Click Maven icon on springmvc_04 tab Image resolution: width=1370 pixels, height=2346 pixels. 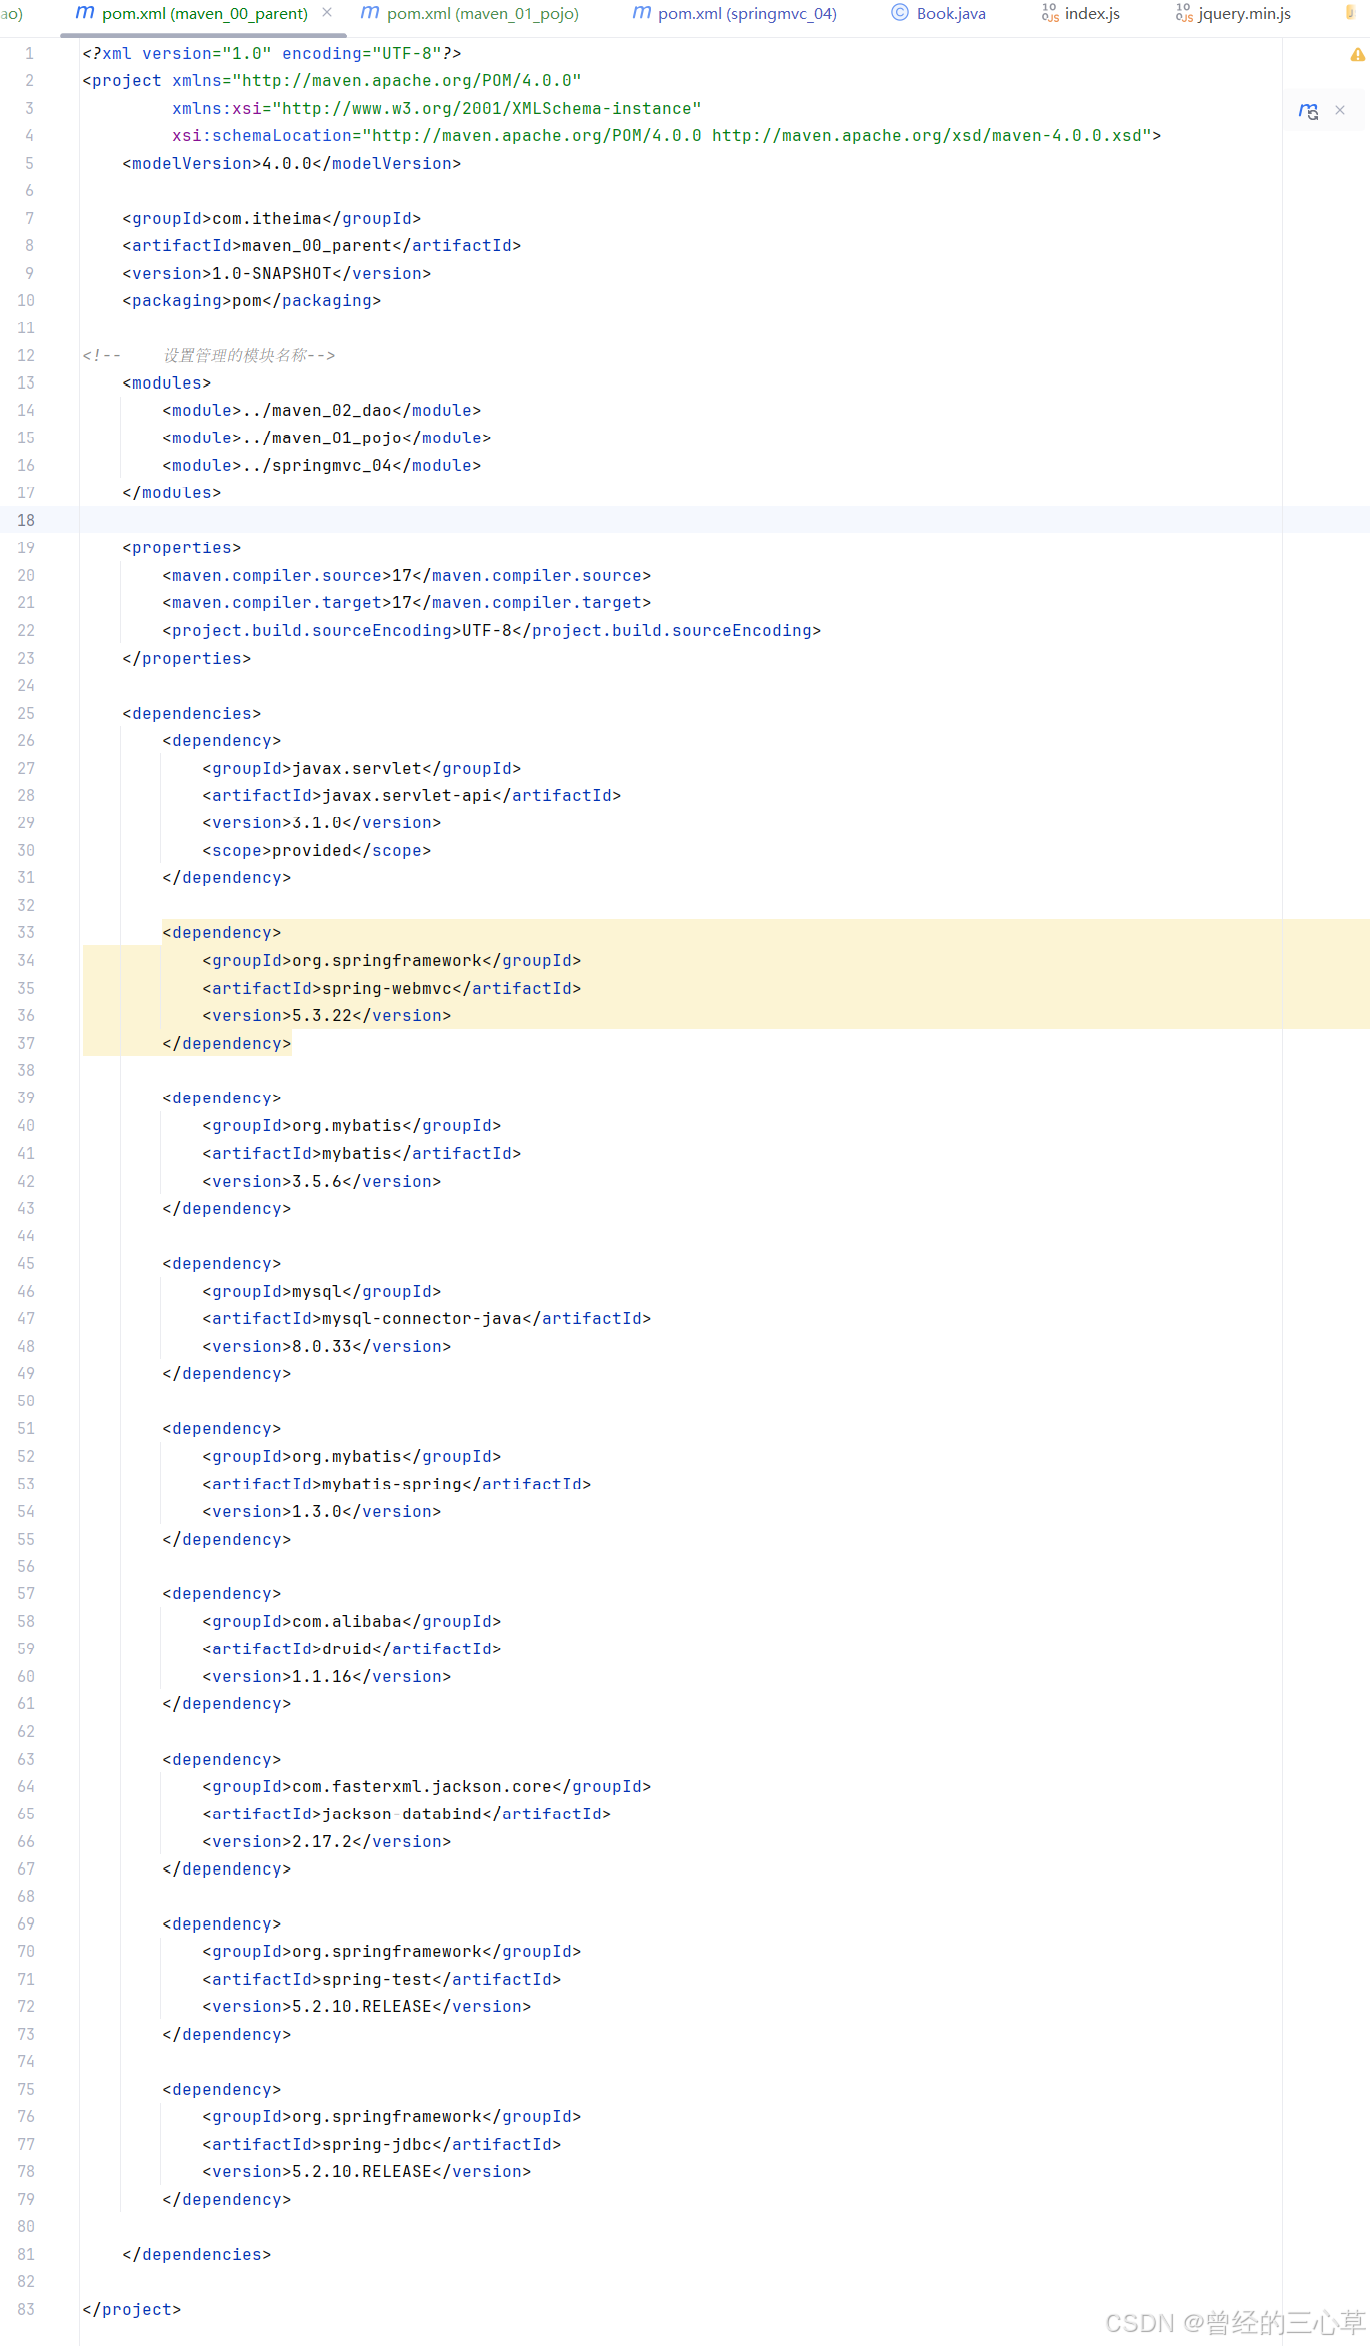tap(641, 13)
